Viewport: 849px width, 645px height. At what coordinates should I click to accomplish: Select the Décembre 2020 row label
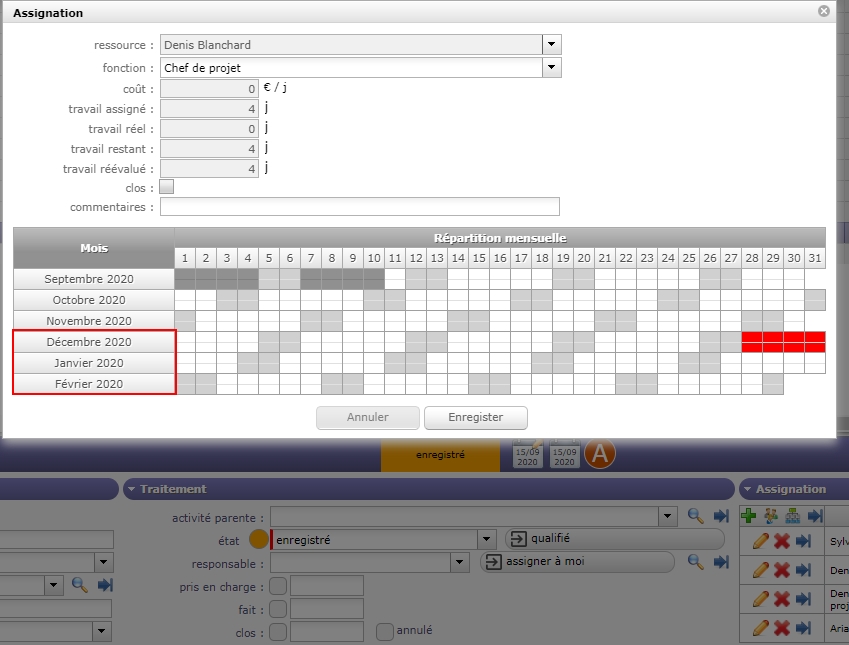(93, 342)
